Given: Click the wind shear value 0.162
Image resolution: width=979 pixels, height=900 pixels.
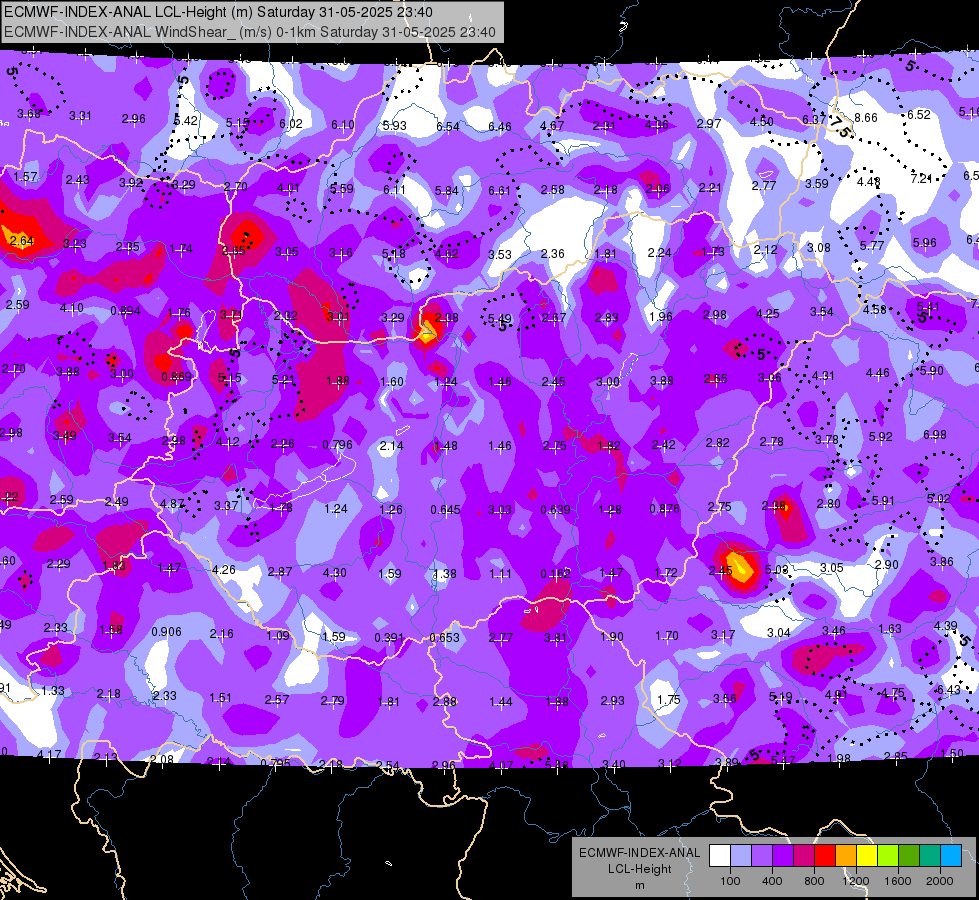Looking at the screenshot, I should pos(556,573).
